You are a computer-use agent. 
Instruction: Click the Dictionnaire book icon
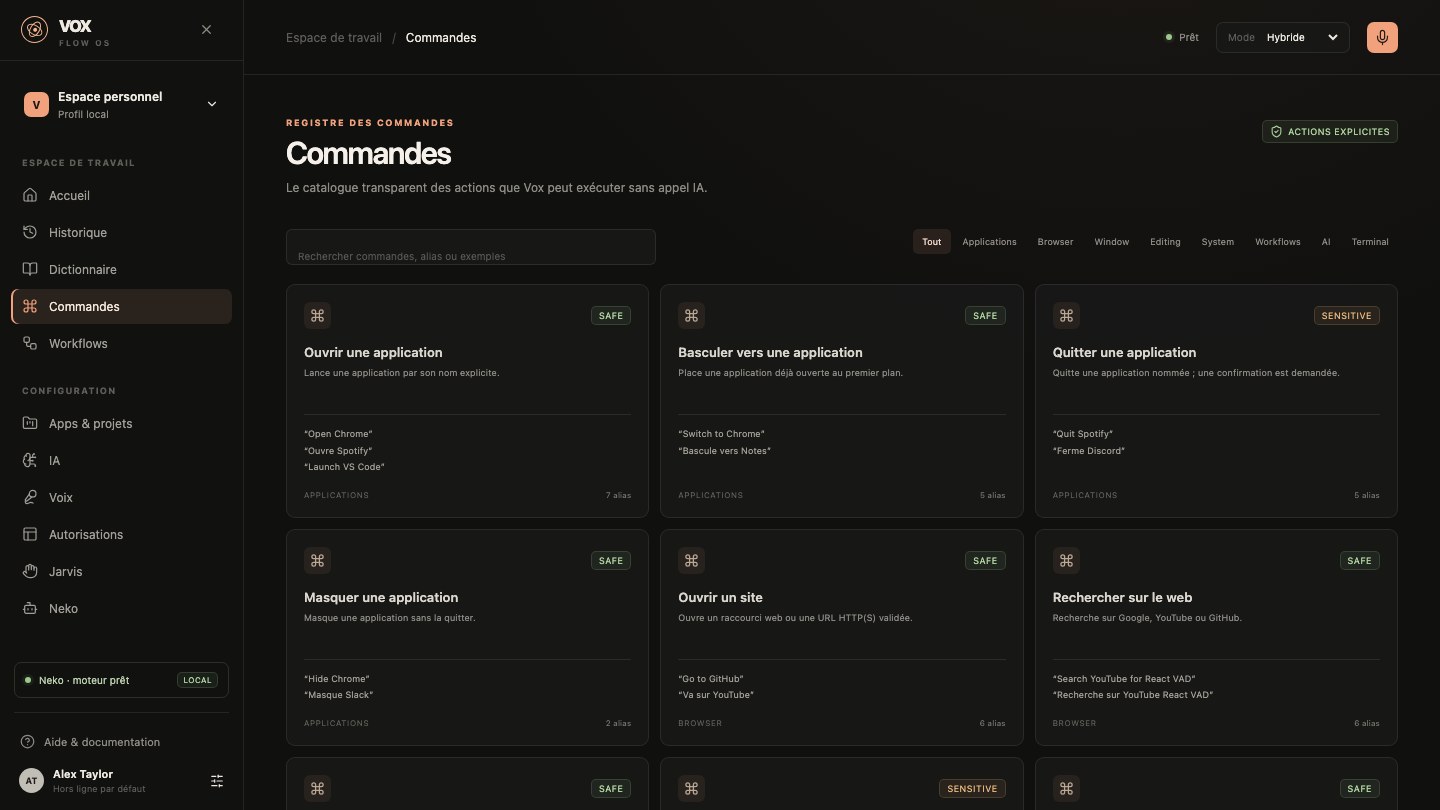[30, 270]
